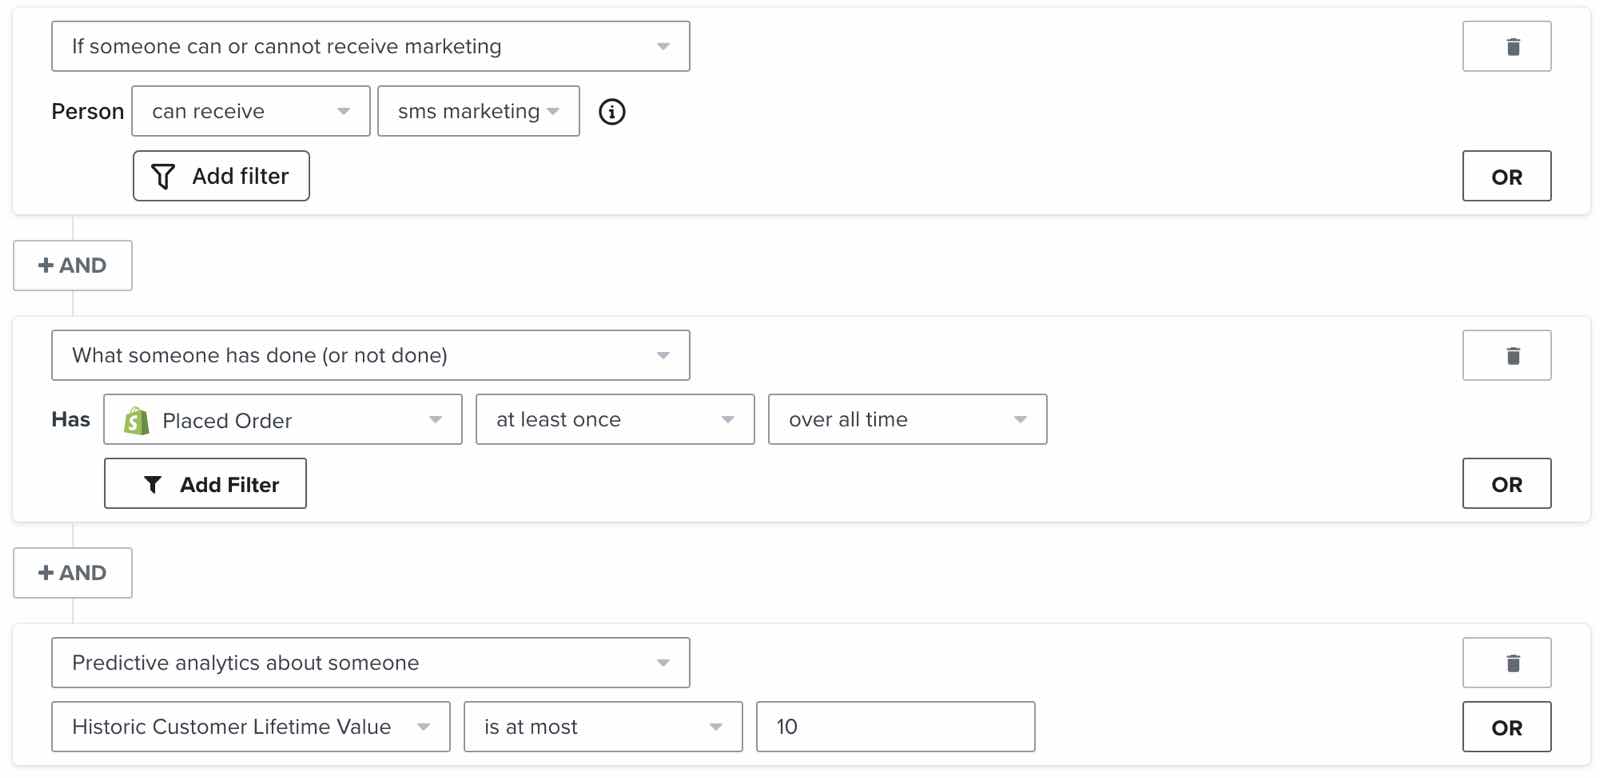Open the 'What someone has done' condition dropdown
Screen dimensions: 1600x778
(370, 356)
